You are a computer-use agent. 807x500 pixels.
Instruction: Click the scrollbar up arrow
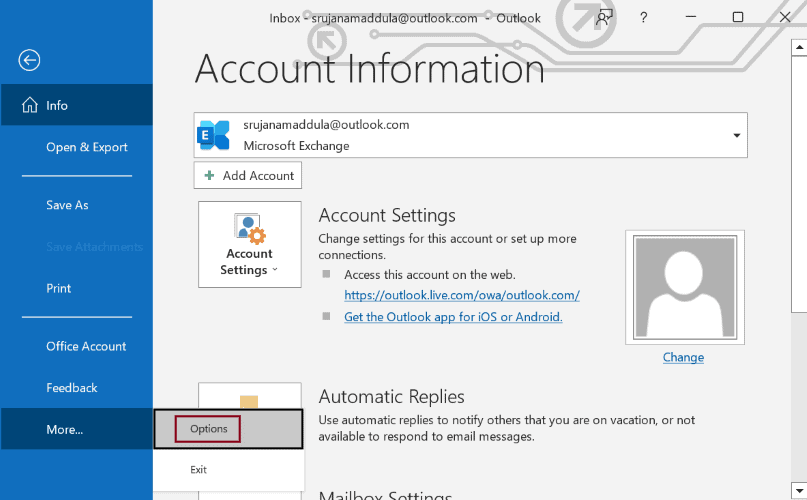[799, 47]
